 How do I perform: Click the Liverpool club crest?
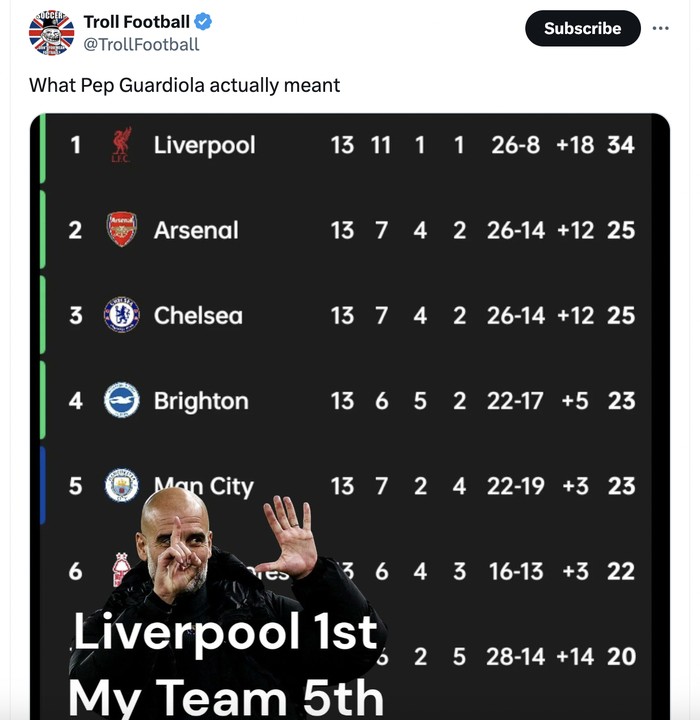[121, 146]
